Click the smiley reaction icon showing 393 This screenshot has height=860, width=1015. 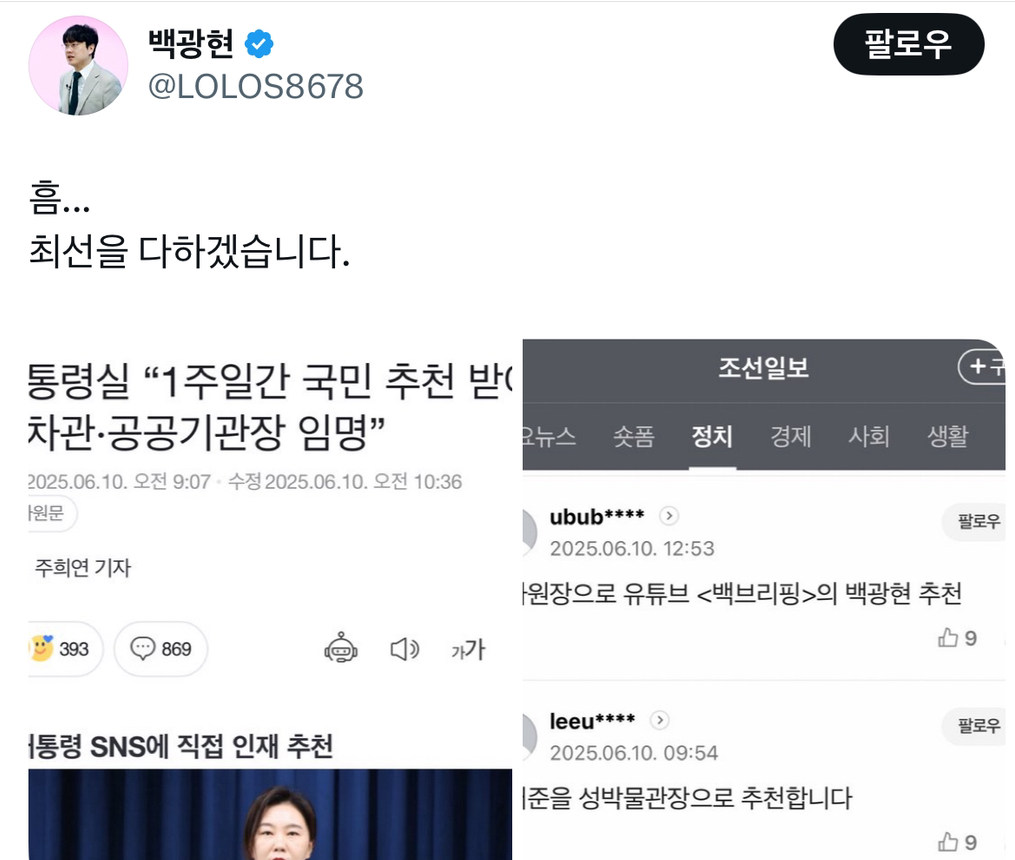(41, 648)
